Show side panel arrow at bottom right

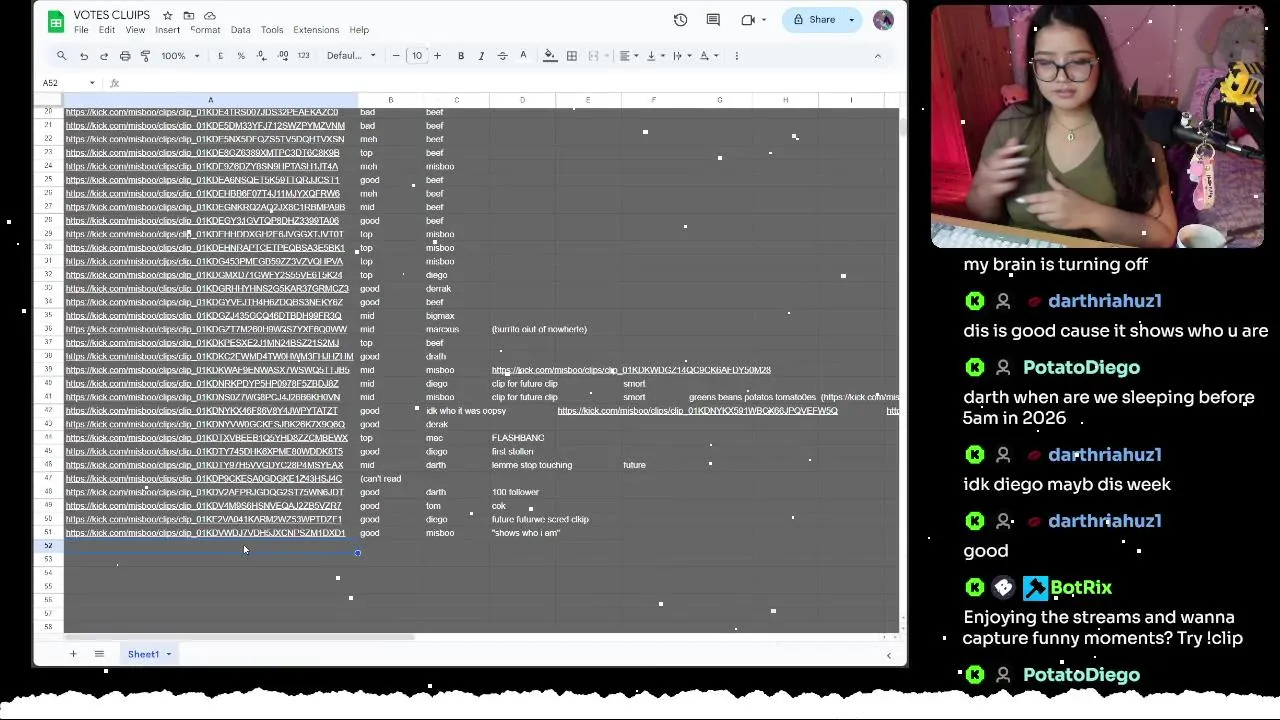pyautogui.click(x=888, y=655)
